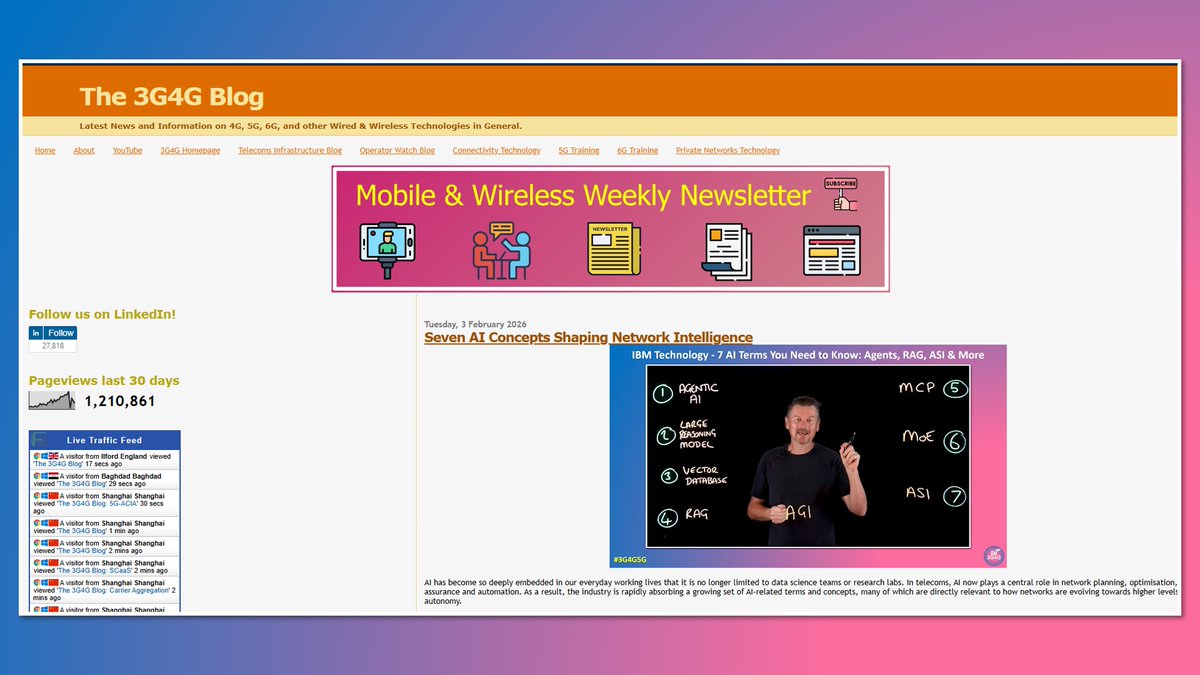Image resolution: width=1200 pixels, height=675 pixels.
Task: Click the blog tagline 'Latest News and Information'
Action: 301,126
